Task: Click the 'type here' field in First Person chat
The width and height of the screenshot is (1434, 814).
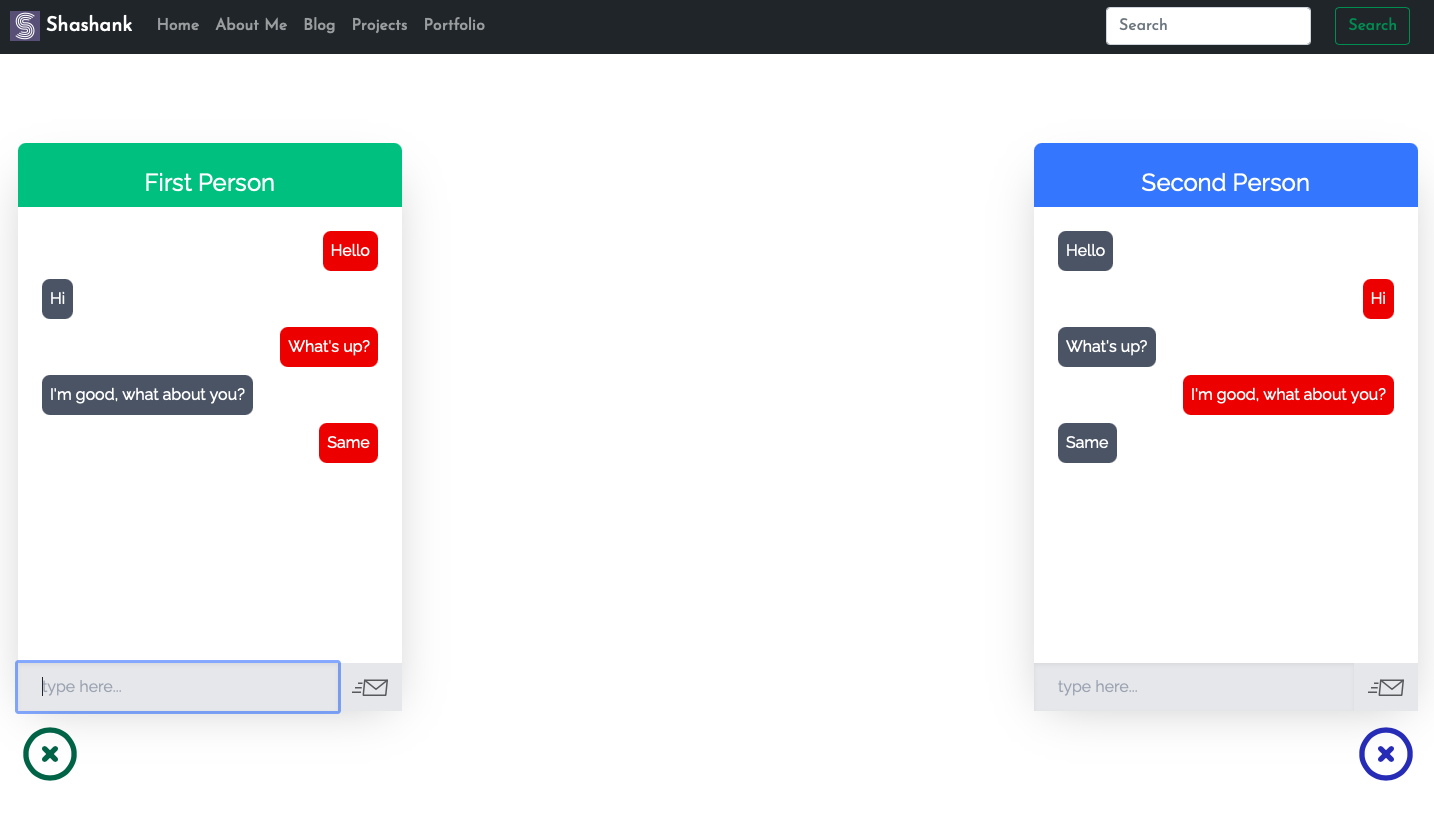Action: 177,687
